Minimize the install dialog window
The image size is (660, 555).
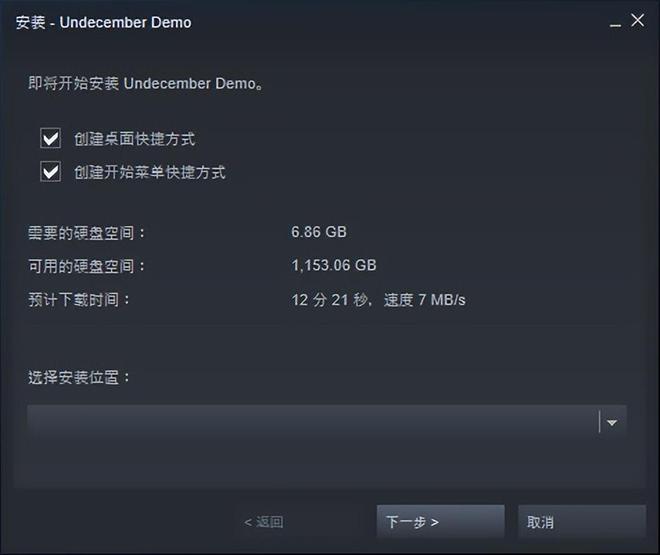click(x=615, y=22)
